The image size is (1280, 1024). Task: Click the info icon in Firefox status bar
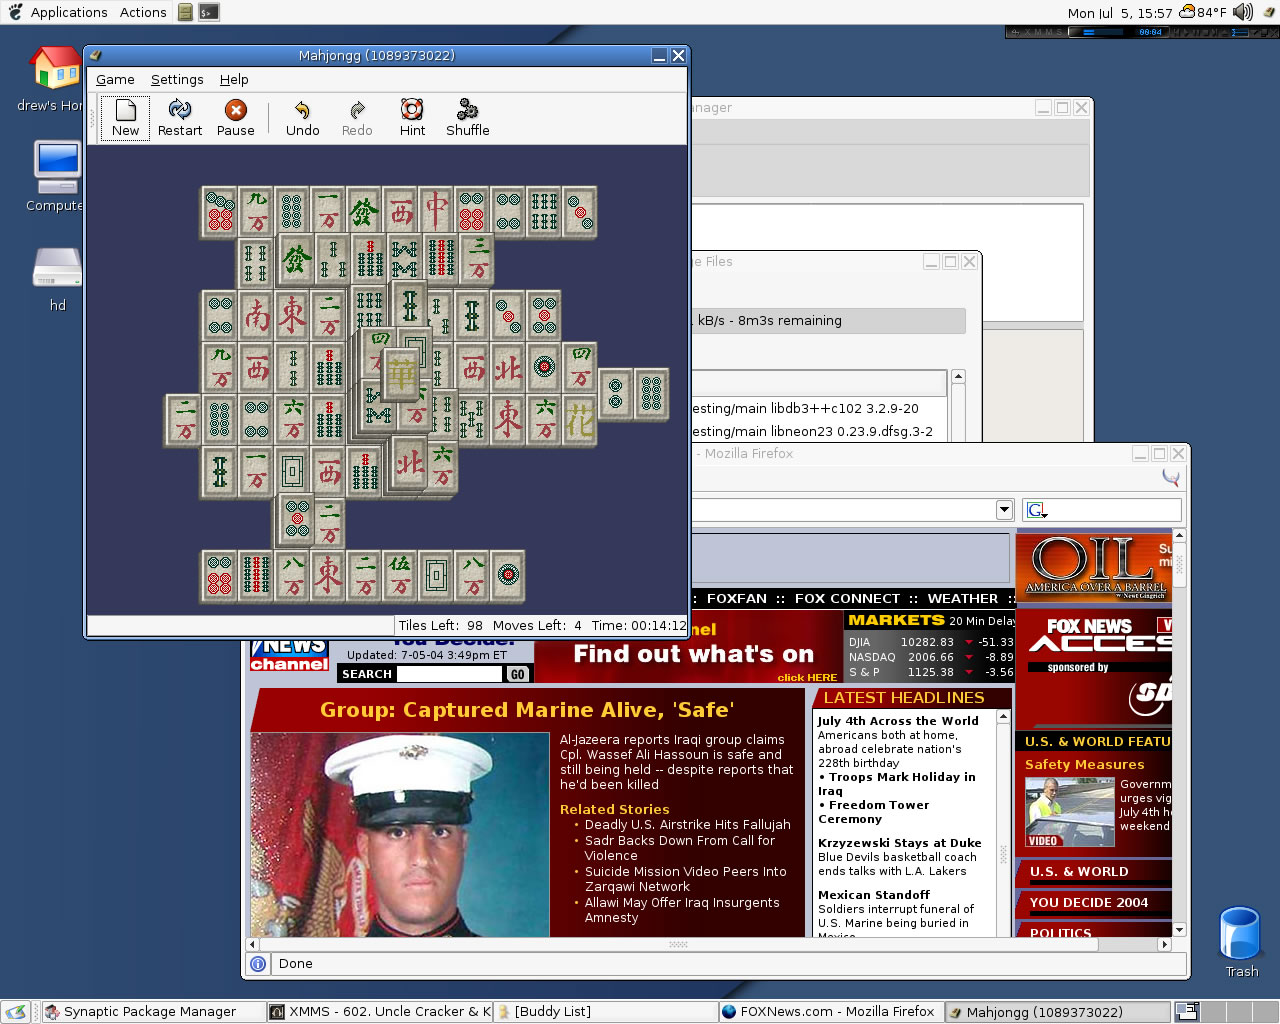click(258, 964)
